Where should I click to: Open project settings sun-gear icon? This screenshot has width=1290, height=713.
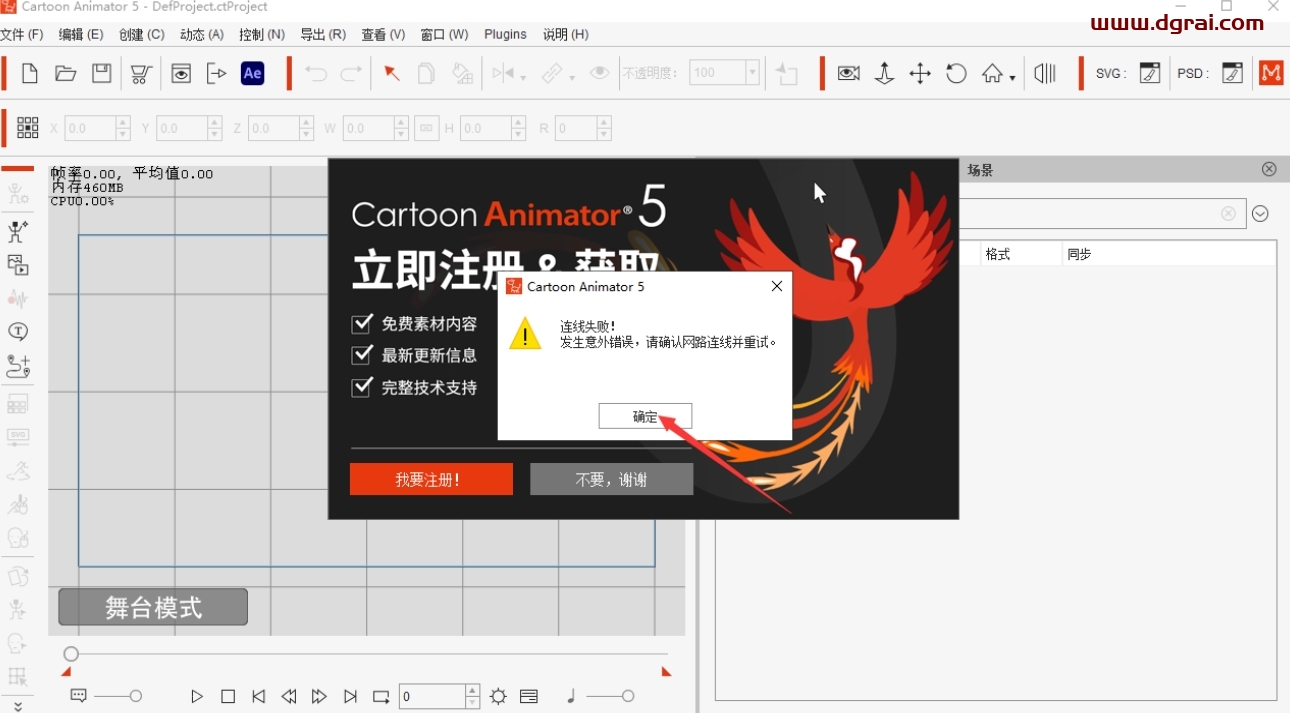498,696
